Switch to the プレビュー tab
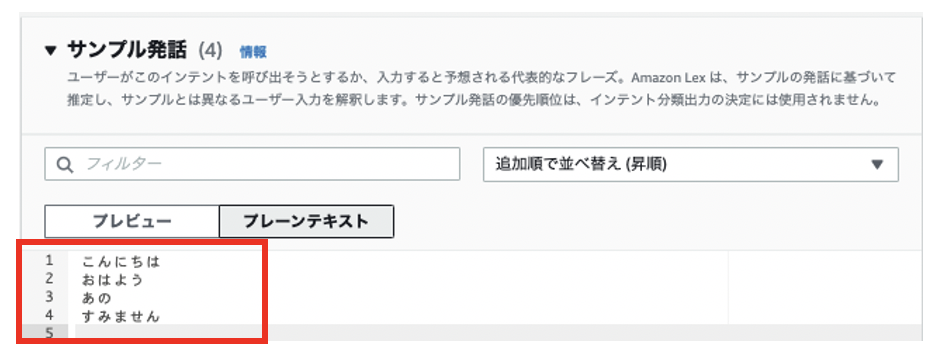 [132, 222]
